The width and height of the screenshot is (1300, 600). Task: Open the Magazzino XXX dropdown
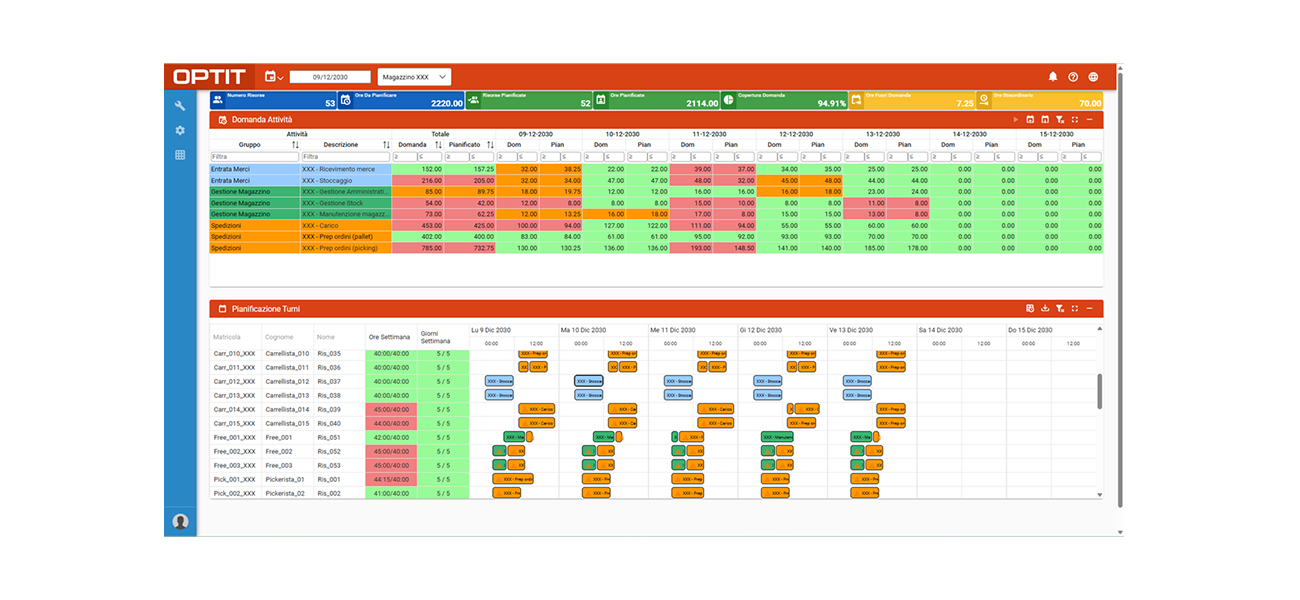tap(414, 77)
